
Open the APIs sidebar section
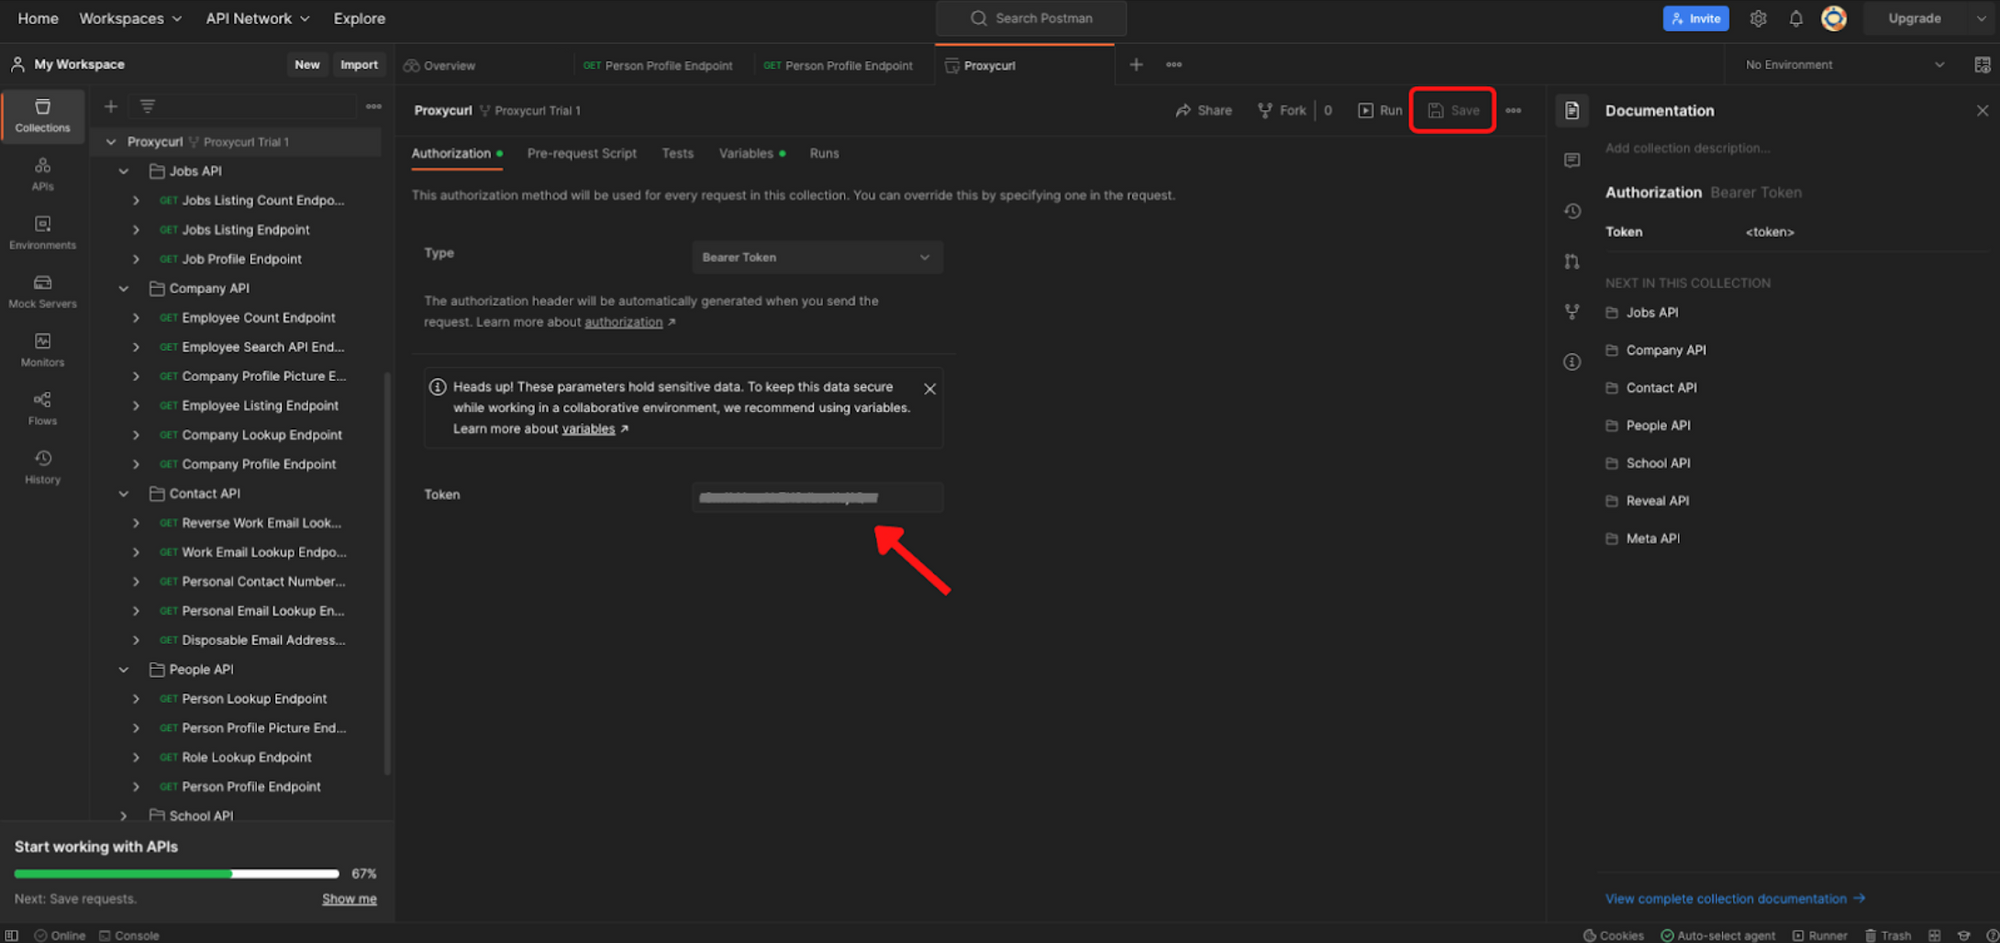point(43,174)
